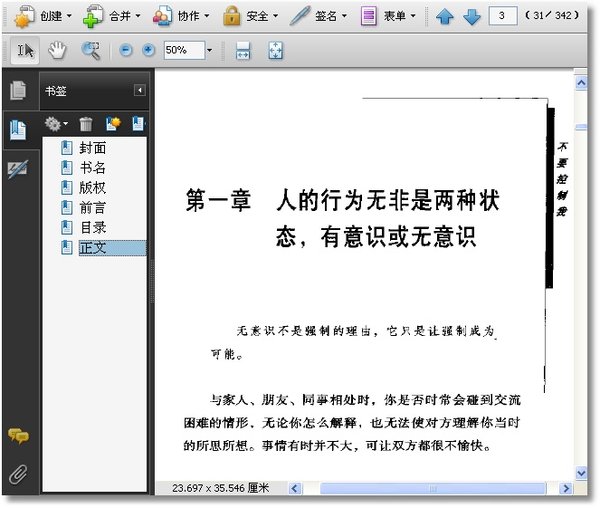Open the Bookmarks panel icon
This screenshot has height=508, width=600.
pyautogui.click(x=18, y=130)
